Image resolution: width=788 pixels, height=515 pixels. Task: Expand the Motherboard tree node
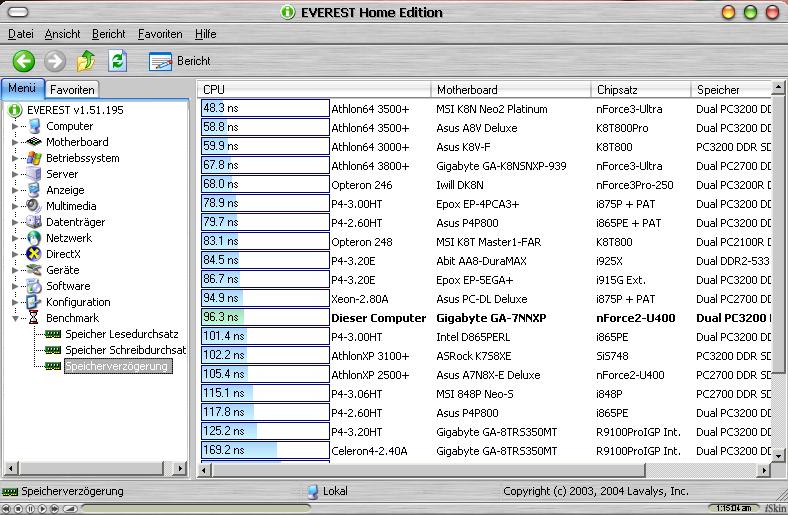point(15,142)
